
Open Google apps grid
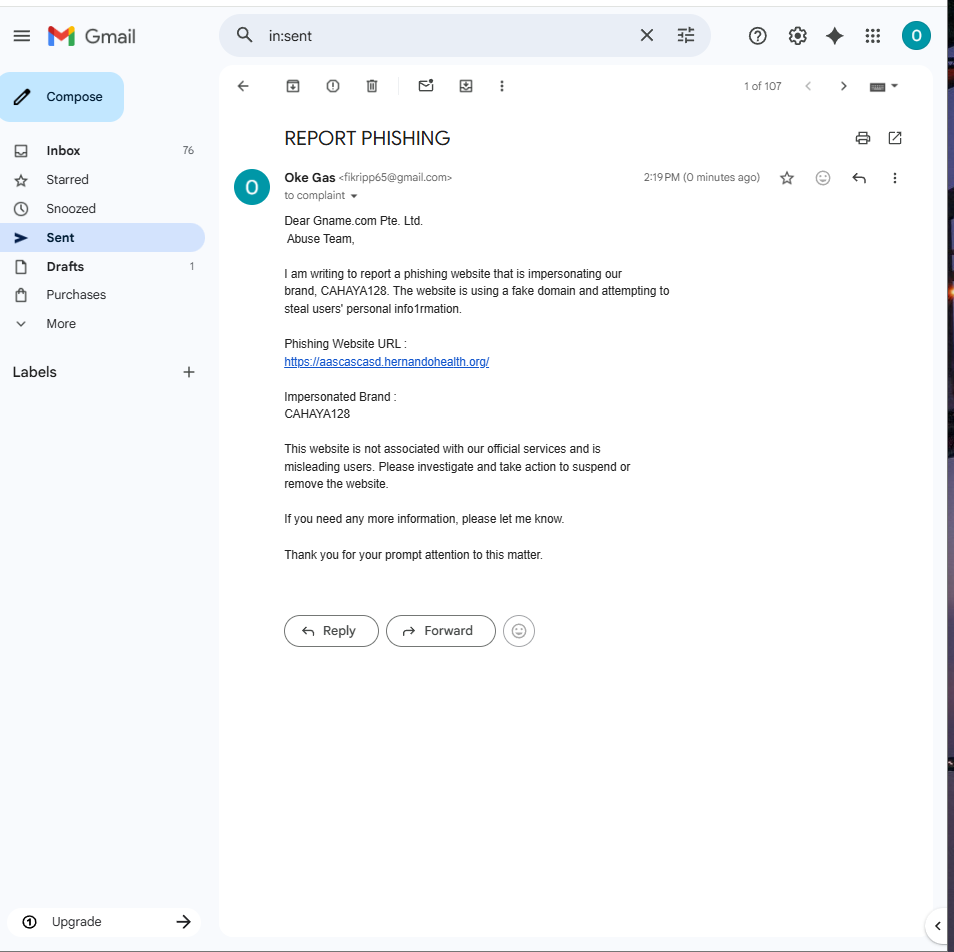pyautogui.click(x=872, y=36)
